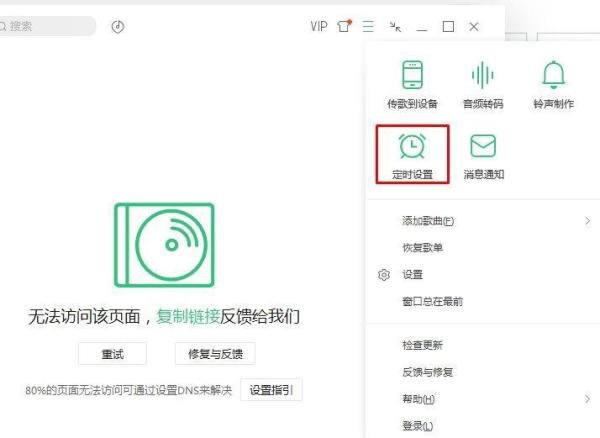Toggle 窗口总在最前 always on top

432,301
